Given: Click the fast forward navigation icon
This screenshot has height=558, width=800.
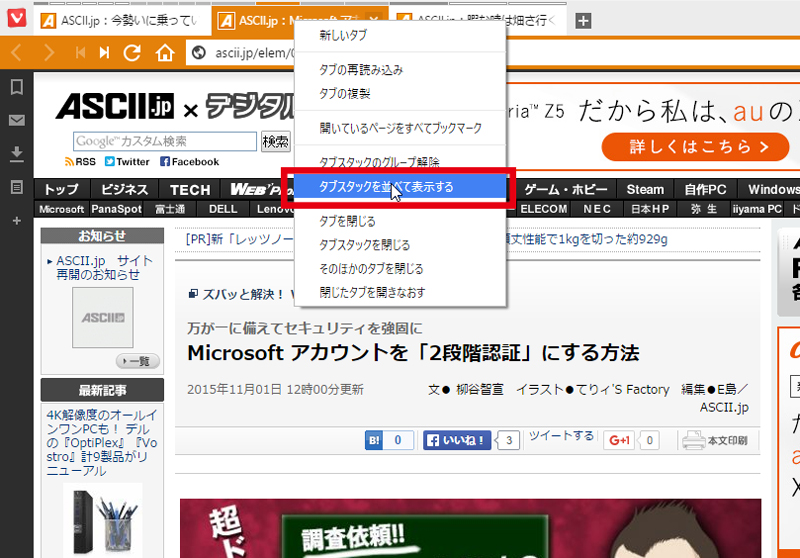Looking at the screenshot, I should tap(104, 53).
